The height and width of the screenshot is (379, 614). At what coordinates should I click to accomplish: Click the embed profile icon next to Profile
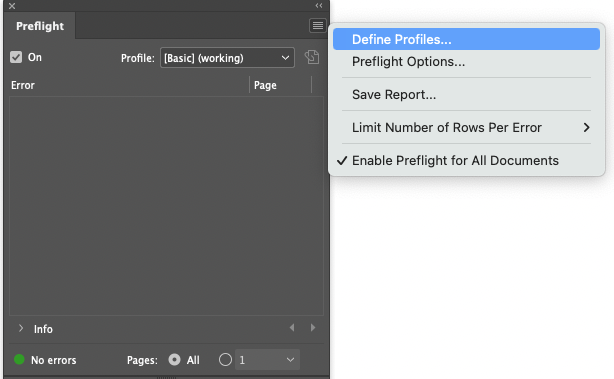312,57
